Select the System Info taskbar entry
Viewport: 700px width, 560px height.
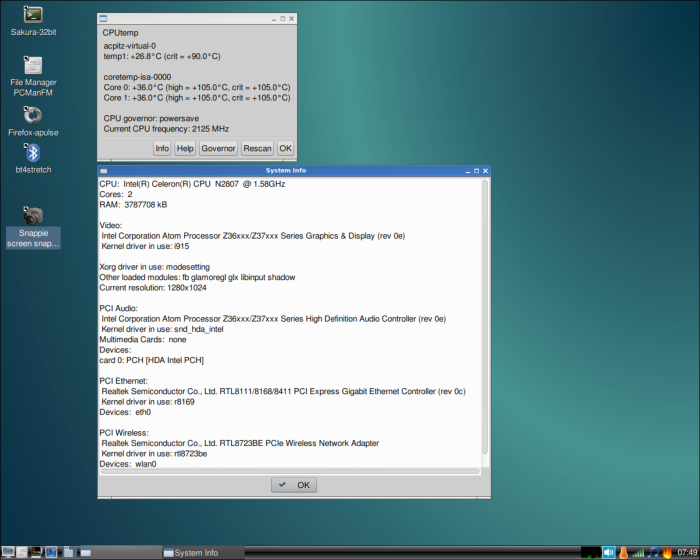(204, 553)
